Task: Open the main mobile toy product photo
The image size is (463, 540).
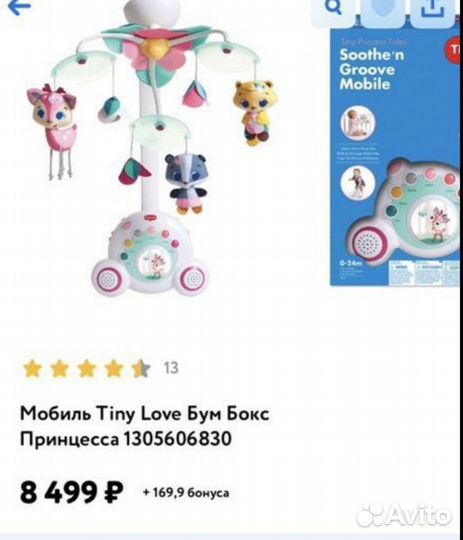Action: tap(153, 148)
